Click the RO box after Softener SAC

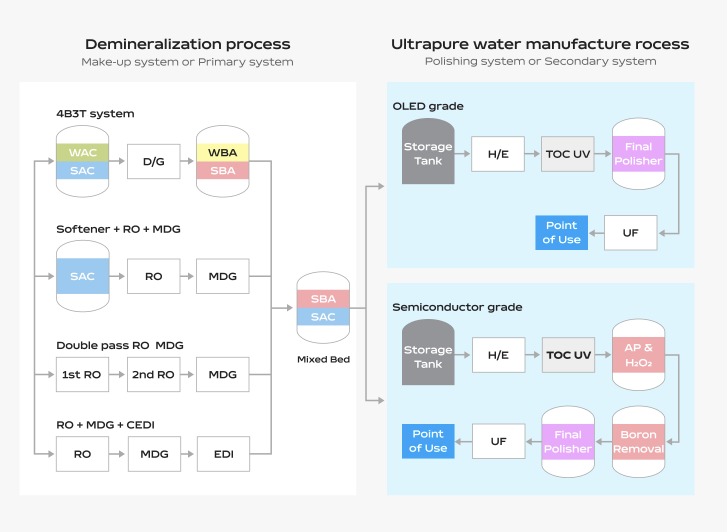pos(153,276)
